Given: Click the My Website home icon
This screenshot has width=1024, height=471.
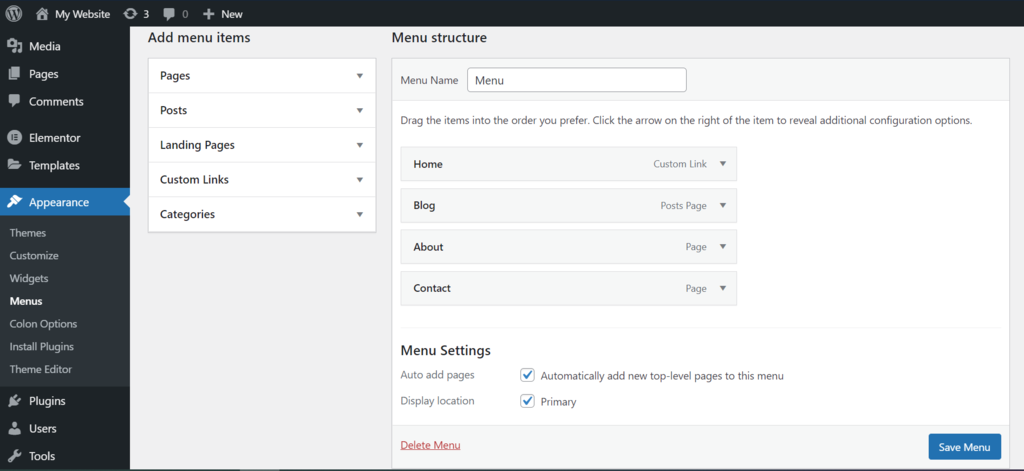Looking at the screenshot, I should pyautogui.click(x=42, y=14).
